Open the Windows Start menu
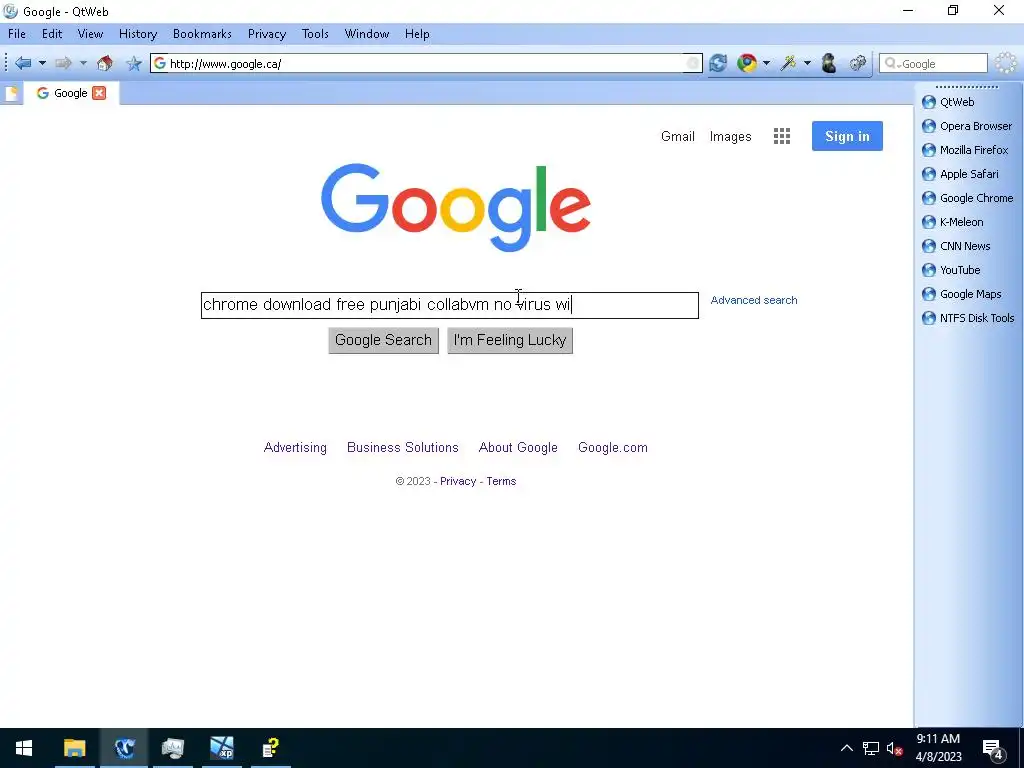The height and width of the screenshot is (768, 1024). [24, 748]
